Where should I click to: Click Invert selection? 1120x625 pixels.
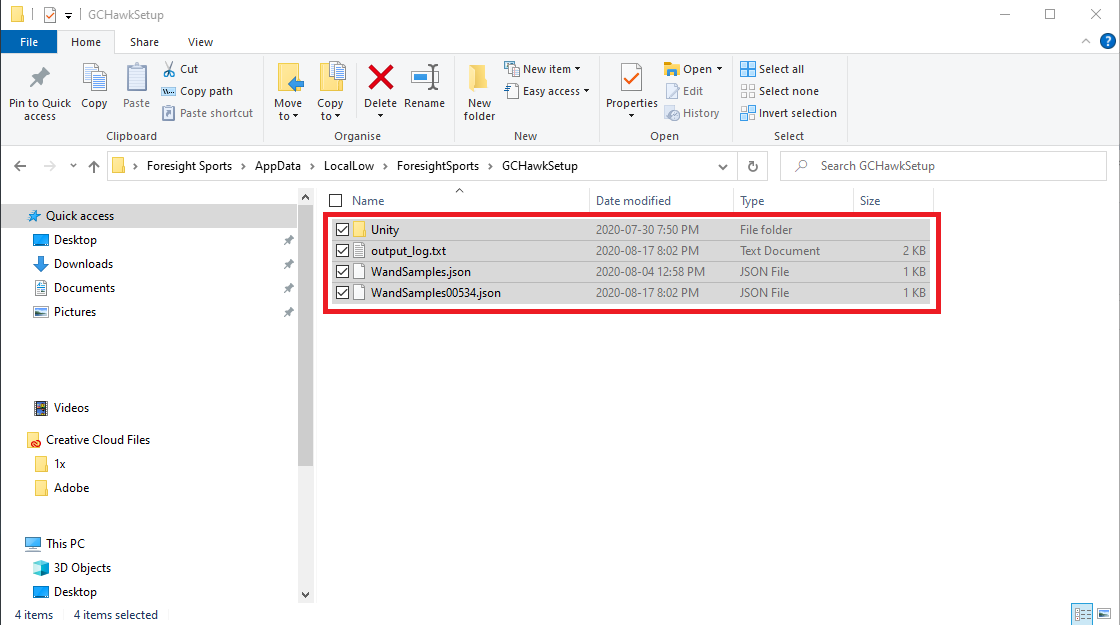pos(789,113)
